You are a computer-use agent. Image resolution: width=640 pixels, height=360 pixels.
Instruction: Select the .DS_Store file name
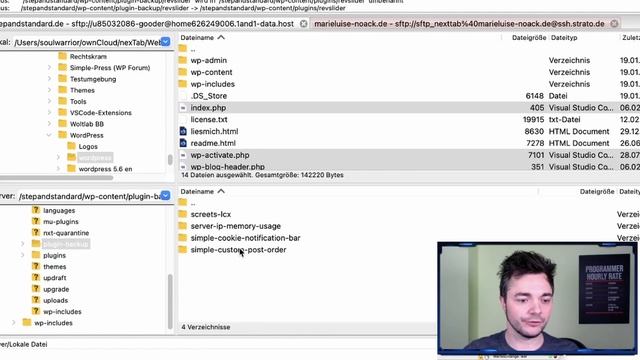209,96
